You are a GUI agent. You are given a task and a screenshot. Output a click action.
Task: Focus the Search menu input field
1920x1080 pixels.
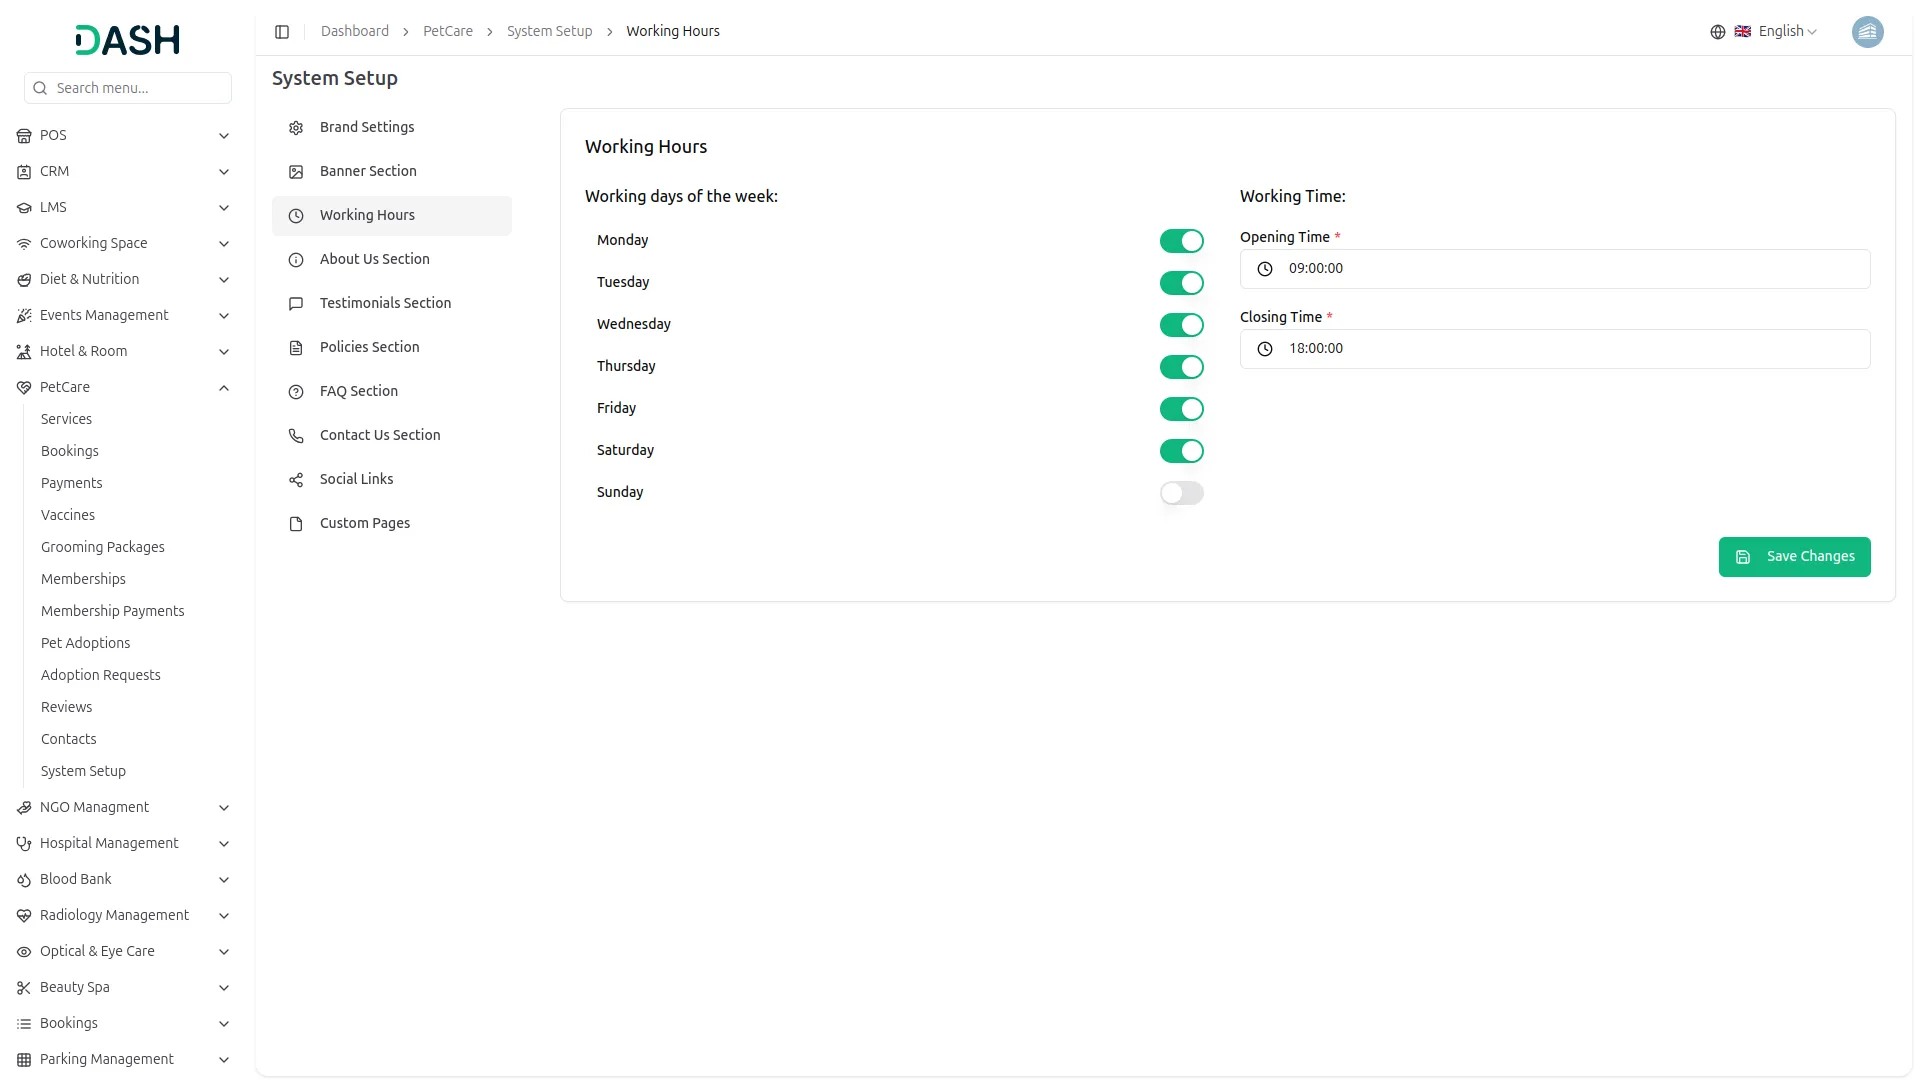128,88
